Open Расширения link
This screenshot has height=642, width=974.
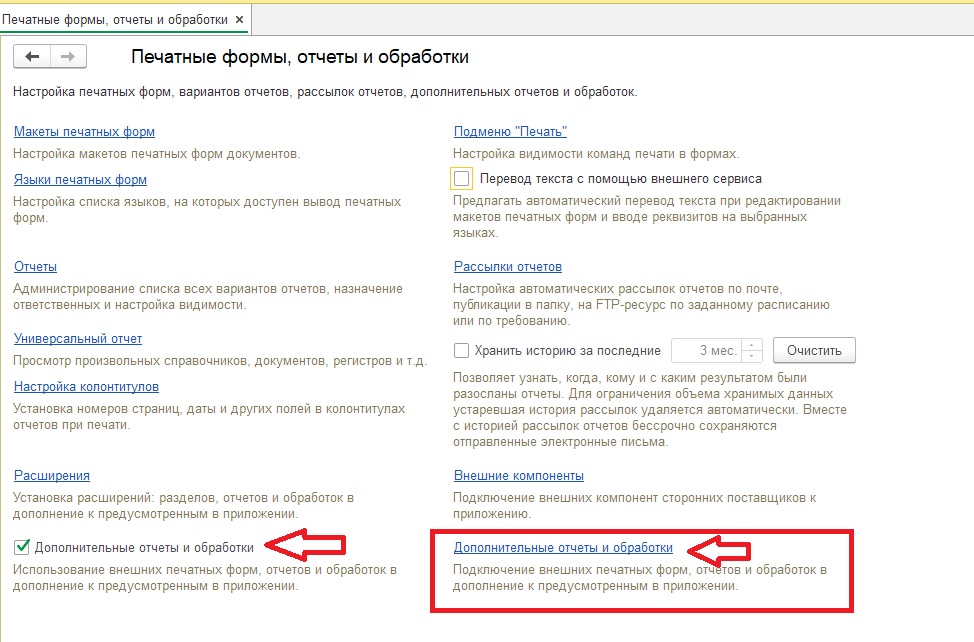pos(52,475)
